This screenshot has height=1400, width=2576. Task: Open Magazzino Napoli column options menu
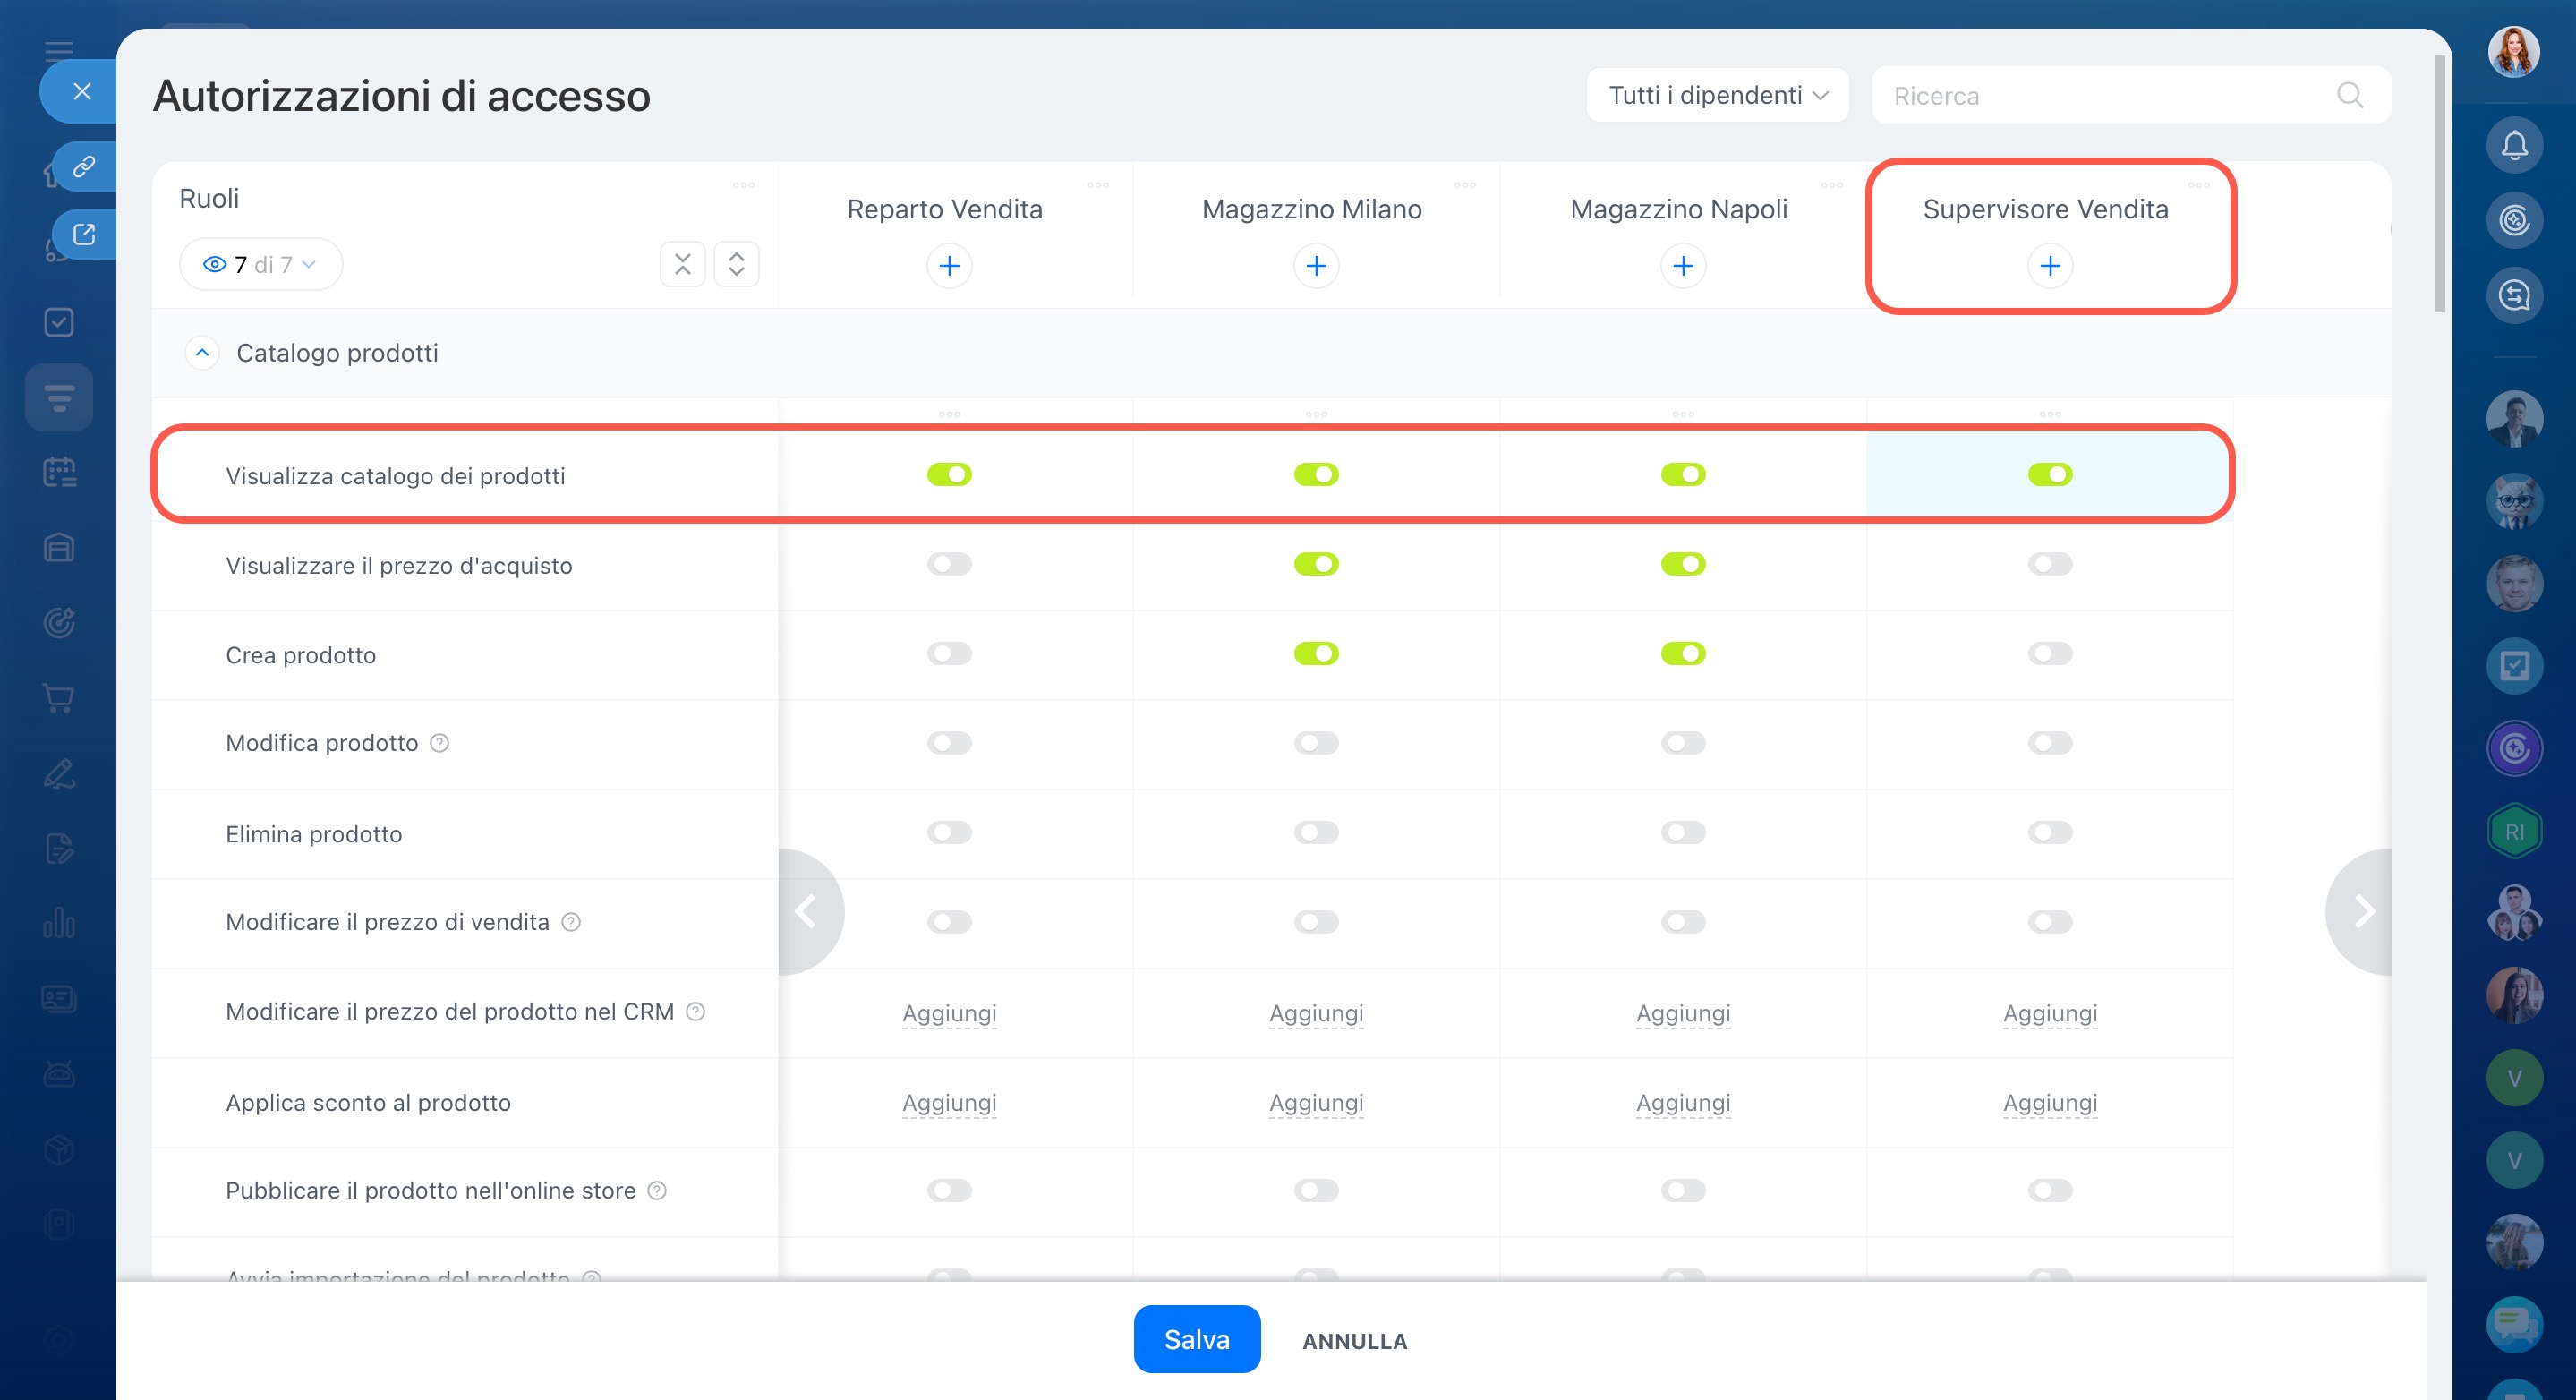point(1831,186)
